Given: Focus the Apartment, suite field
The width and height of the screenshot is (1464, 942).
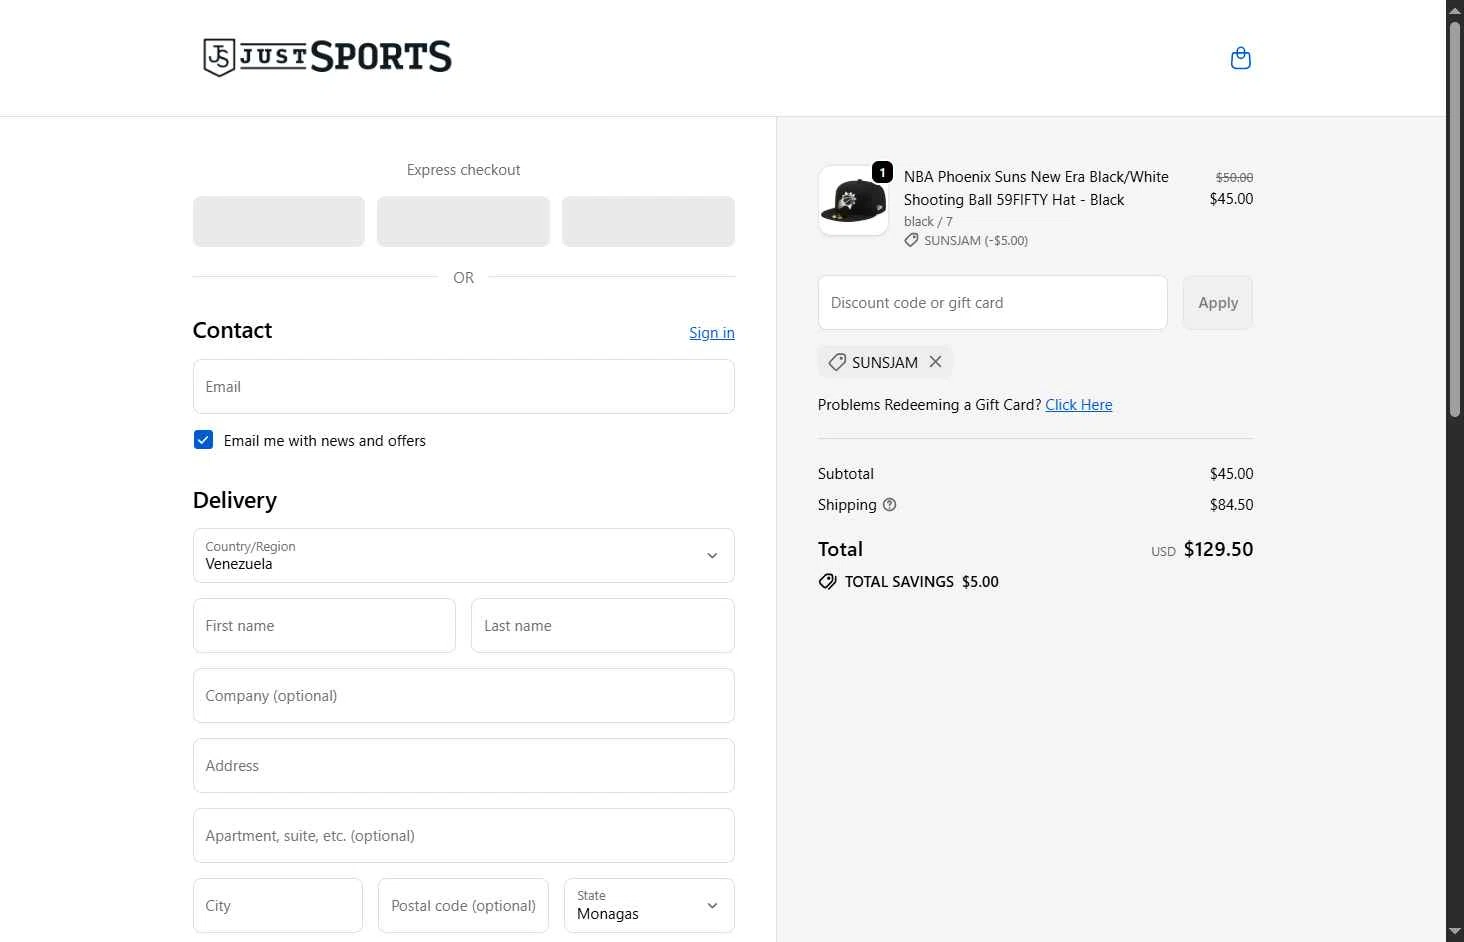Looking at the screenshot, I should click(x=463, y=836).
